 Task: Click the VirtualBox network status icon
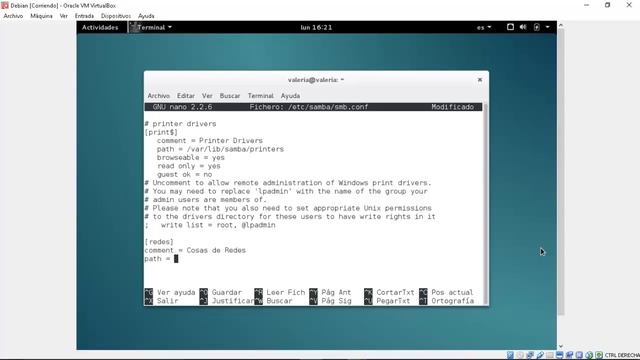coord(530,355)
